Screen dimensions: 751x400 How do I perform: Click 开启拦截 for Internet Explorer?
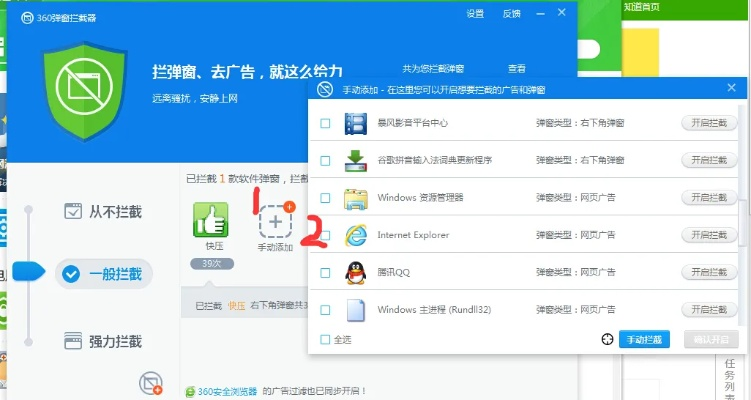coord(709,235)
